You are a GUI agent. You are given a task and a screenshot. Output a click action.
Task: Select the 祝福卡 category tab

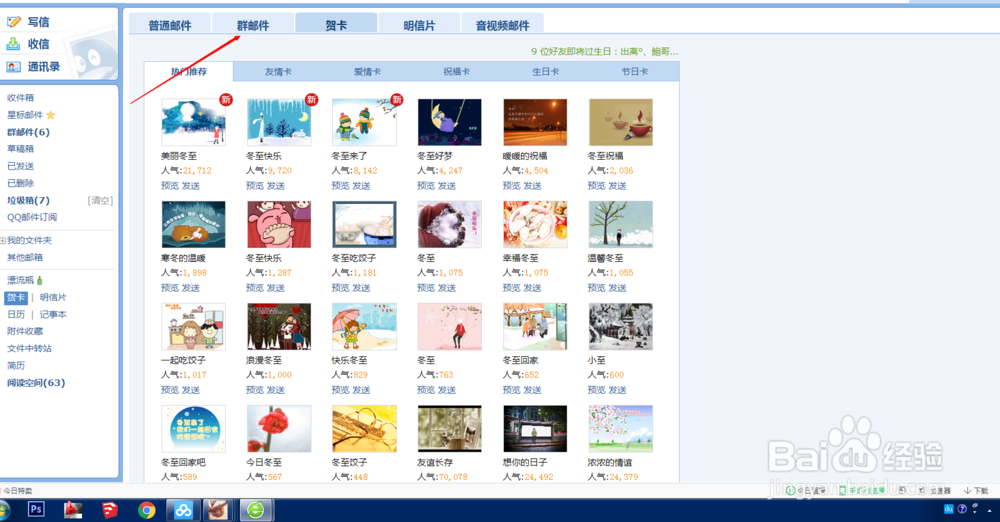click(x=457, y=71)
